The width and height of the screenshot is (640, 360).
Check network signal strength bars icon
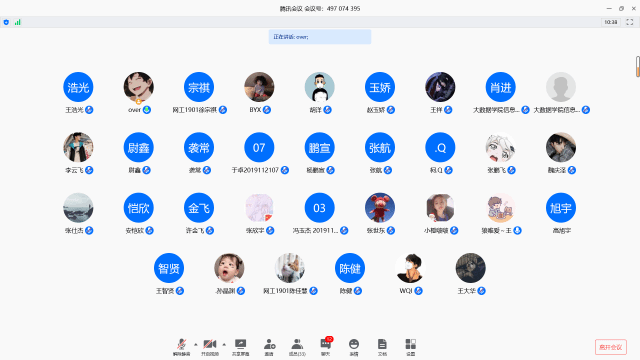click(x=18, y=22)
